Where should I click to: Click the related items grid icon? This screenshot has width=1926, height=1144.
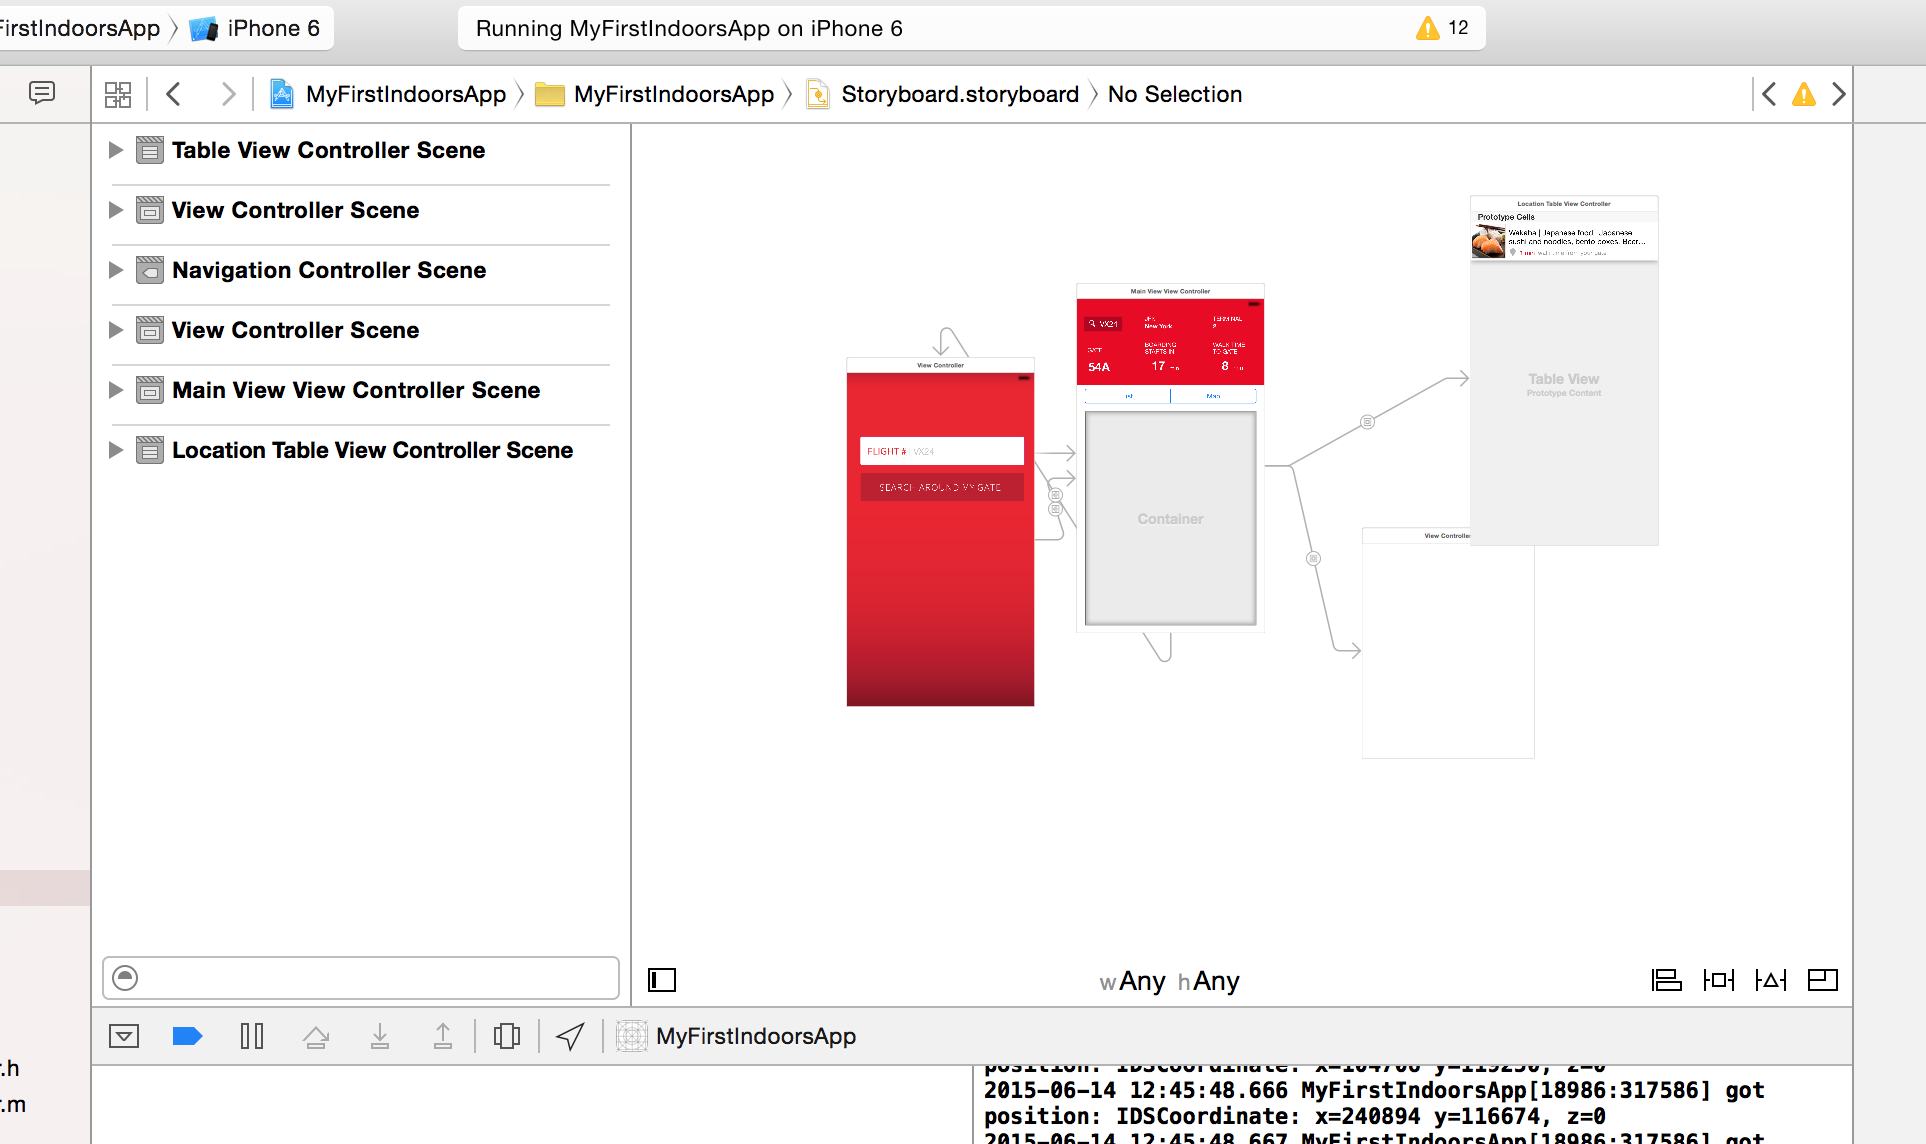tap(118, 94)
